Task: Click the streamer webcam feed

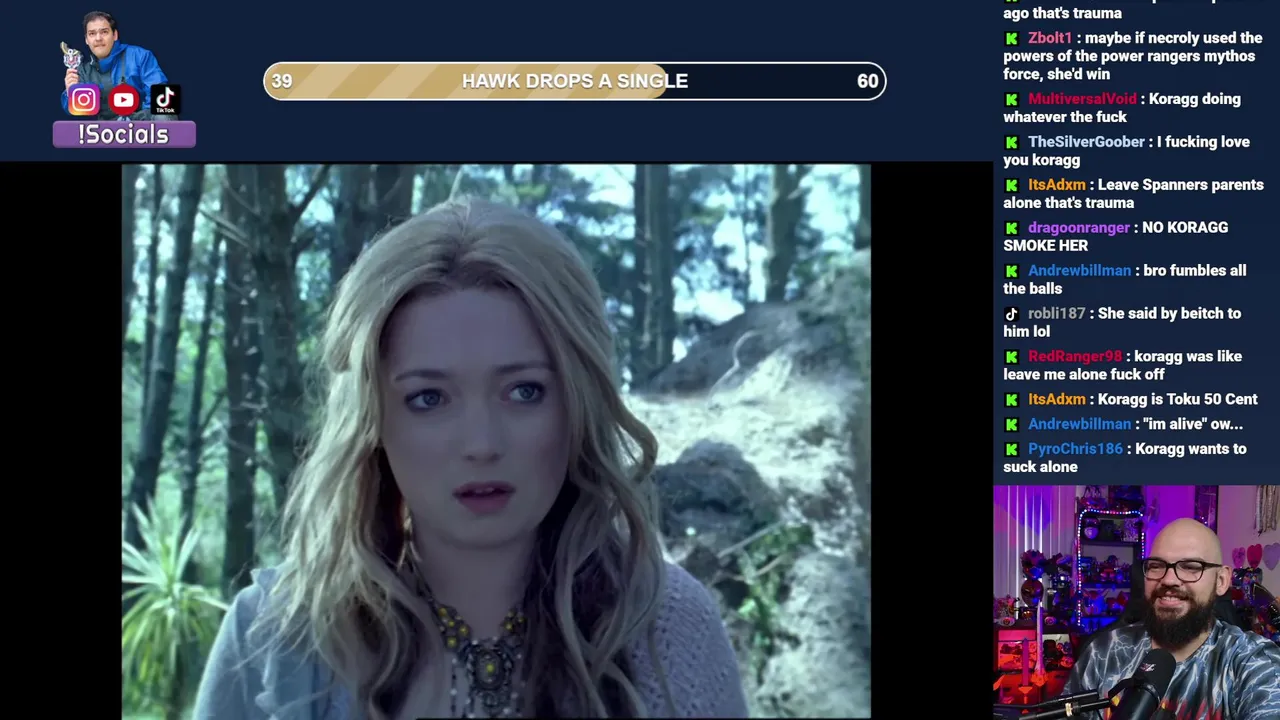Action: [x=1136, y=602]
